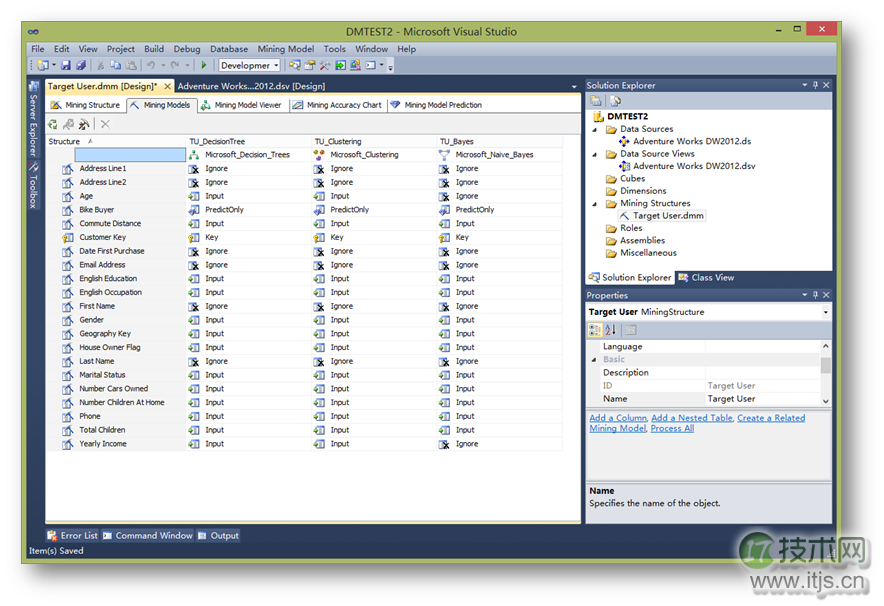
Task: Open the Properties object selector dropdown
Action: coord(825,312)
